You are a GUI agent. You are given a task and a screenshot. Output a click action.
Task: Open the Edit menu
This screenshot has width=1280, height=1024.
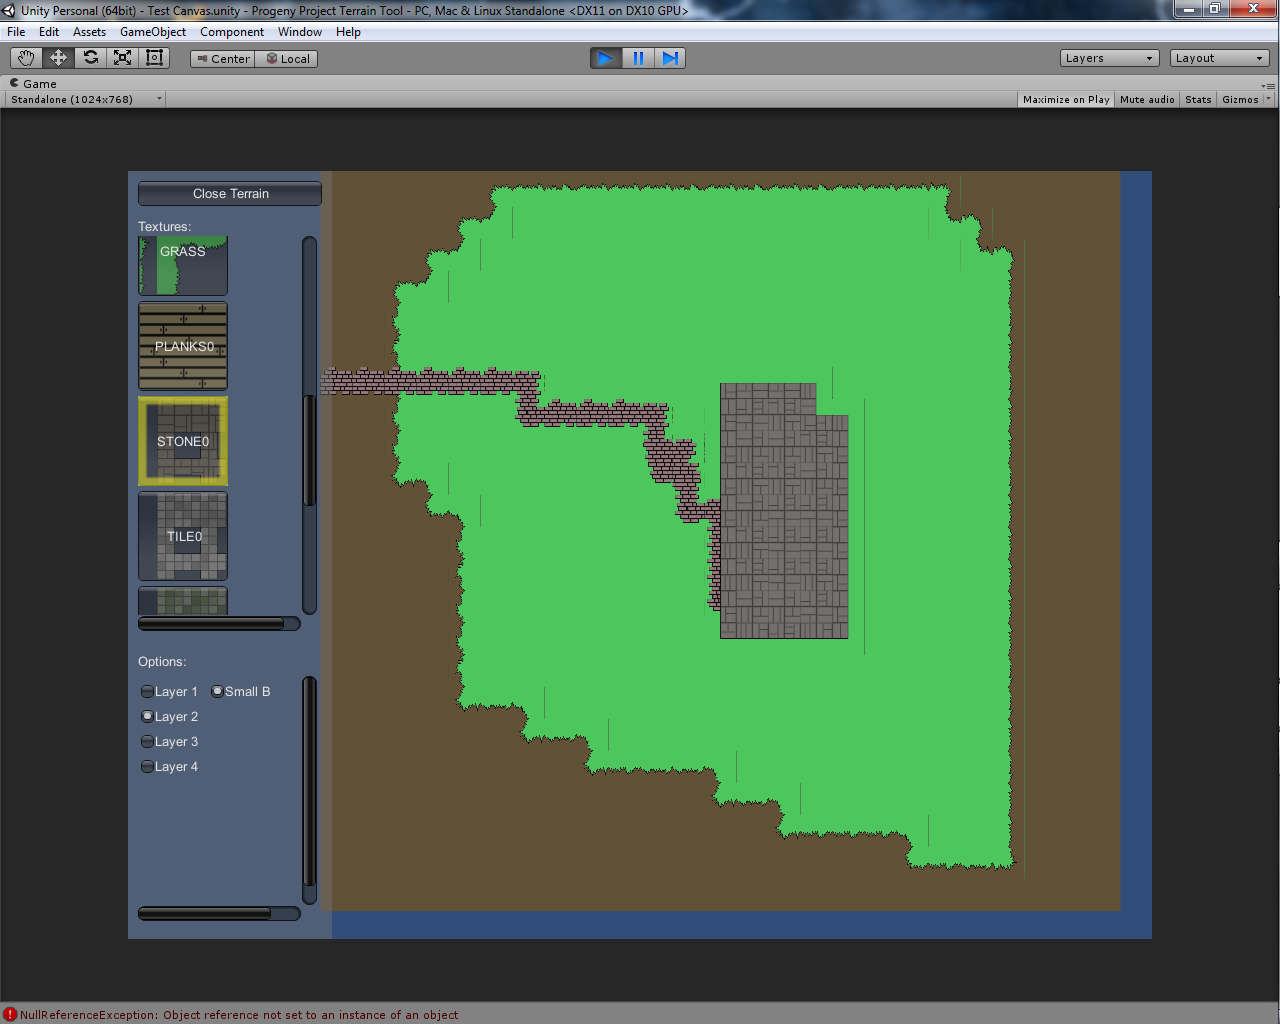49,32
